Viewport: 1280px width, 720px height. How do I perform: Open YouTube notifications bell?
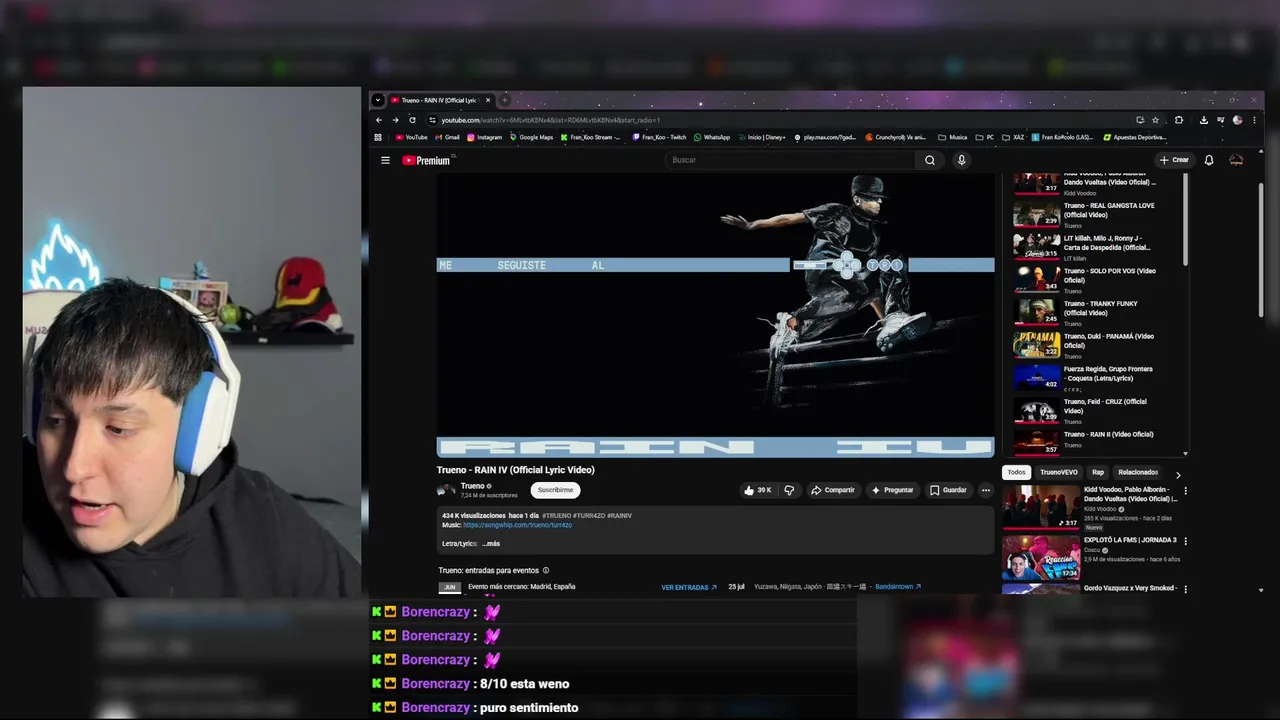coord(1209,160)
